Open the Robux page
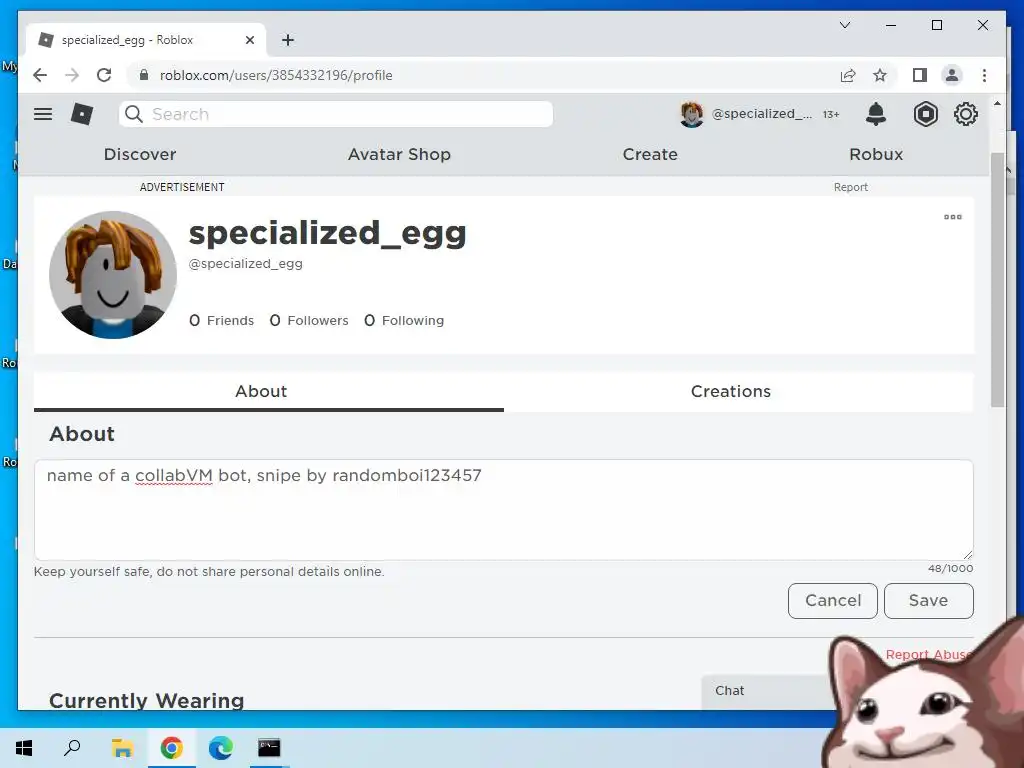This screenshot has width=1024, height=768. (876, 154)
